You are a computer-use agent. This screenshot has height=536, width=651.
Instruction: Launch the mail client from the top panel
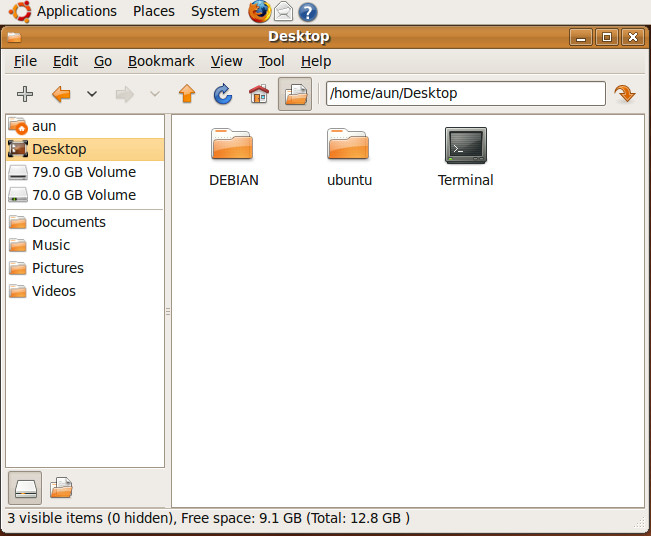click(x=284, y=12)
